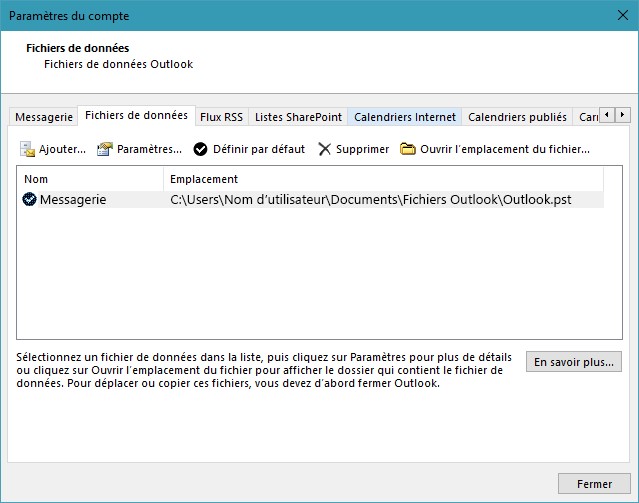Click the Ajouter data file icon
Viewport: 639px width, 503px height.
tap(28, 149)
